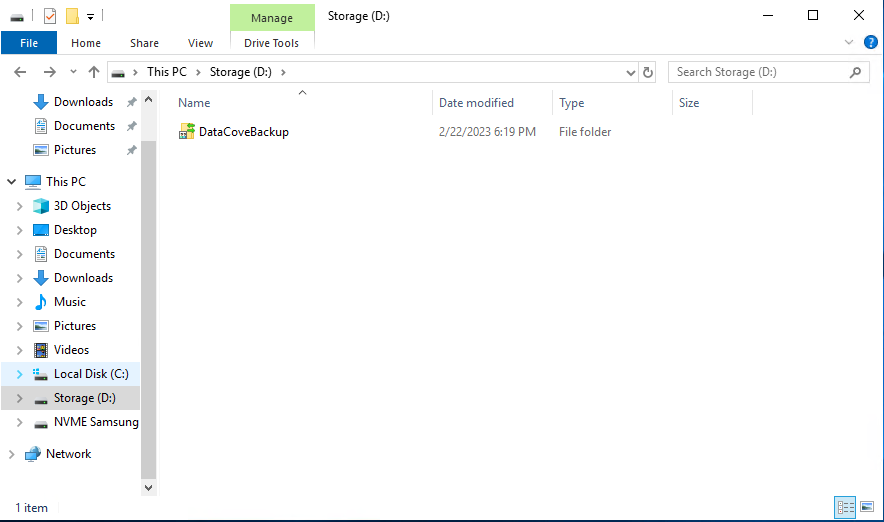Go back using the Back arrow
The height and width of the screenshot is (522, 884).
(21, 72)
